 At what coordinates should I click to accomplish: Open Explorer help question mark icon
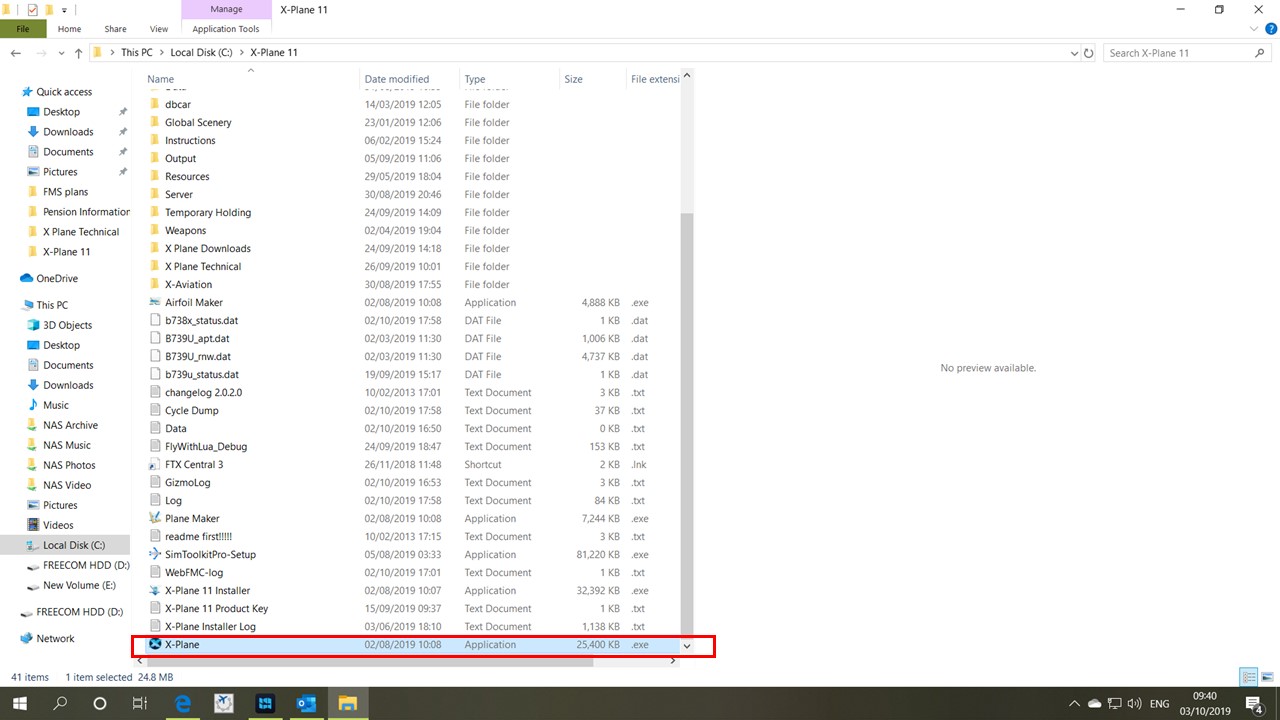click(1271, 29)
